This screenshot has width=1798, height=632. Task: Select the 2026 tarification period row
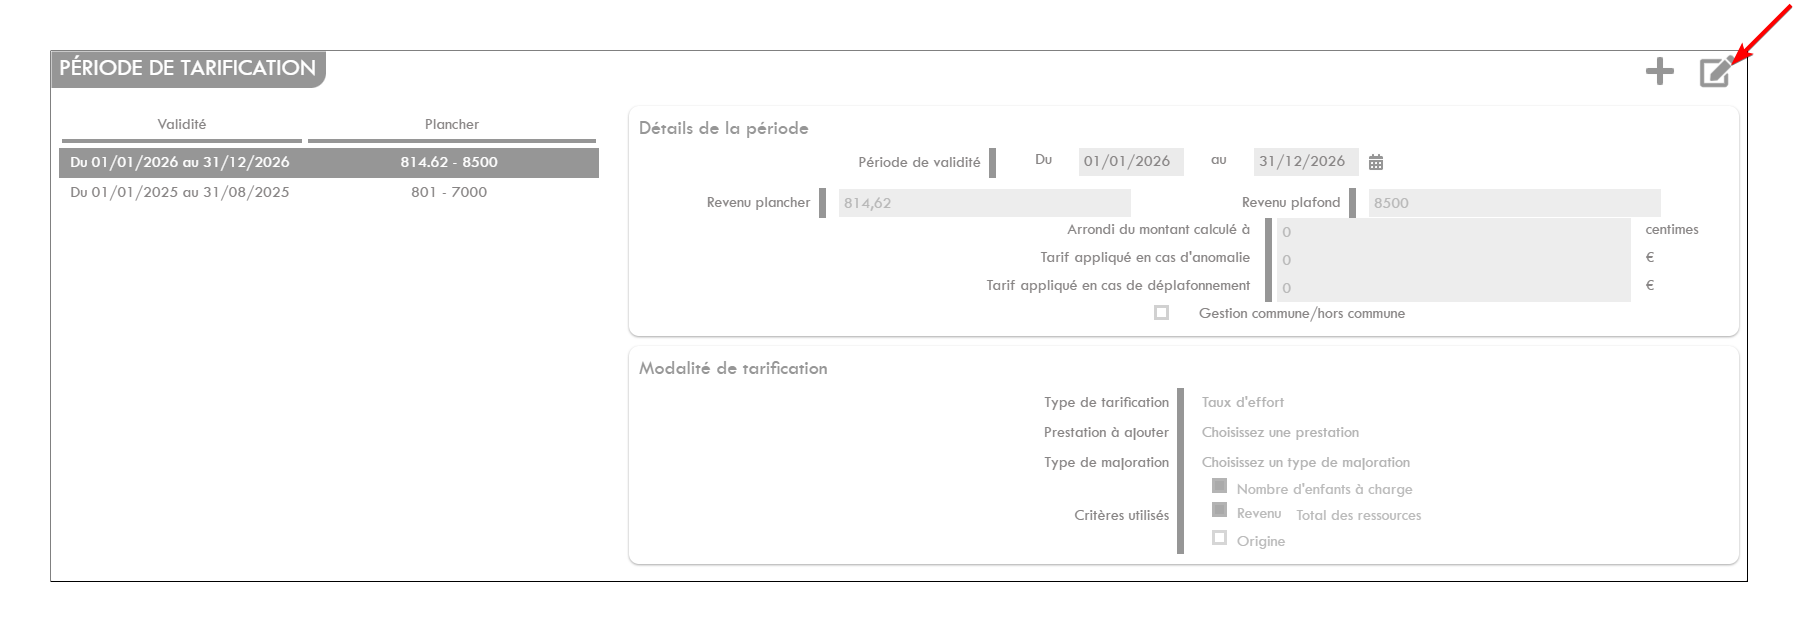pos(328,162)
